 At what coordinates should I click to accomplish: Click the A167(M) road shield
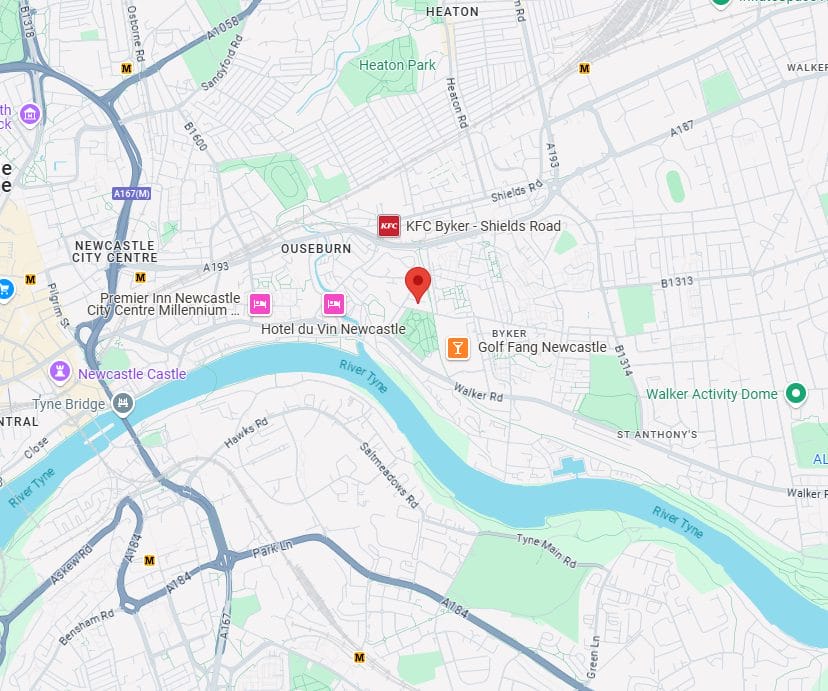tap(132, 194)
